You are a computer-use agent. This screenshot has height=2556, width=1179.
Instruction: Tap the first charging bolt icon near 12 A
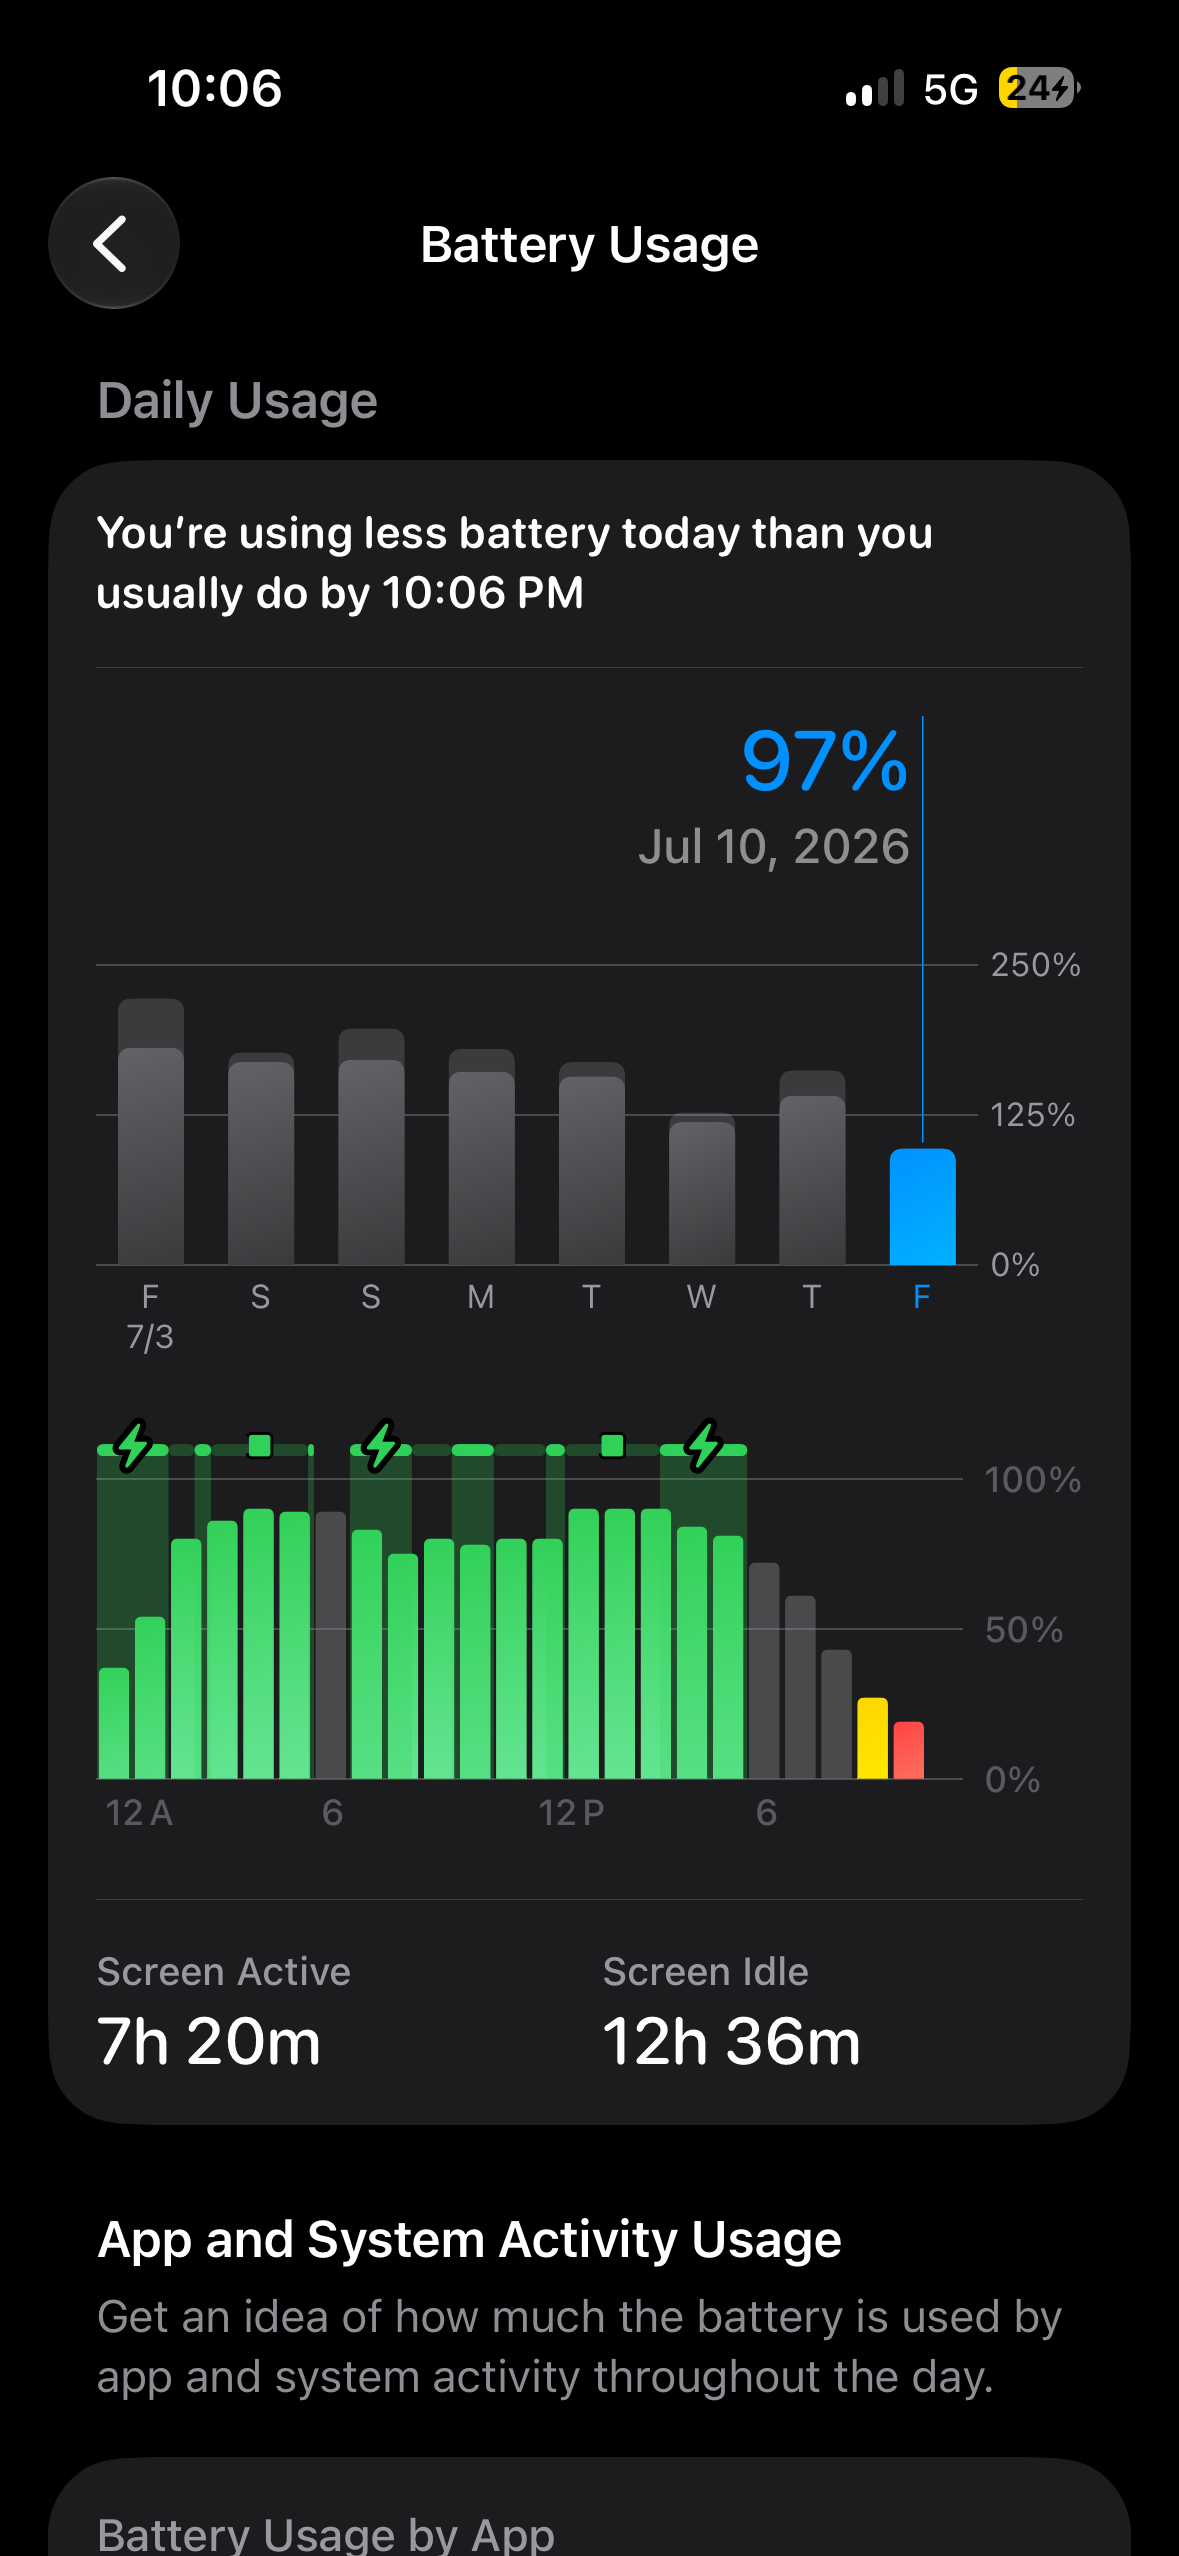pyautogui.click(x=133, y=1445)
